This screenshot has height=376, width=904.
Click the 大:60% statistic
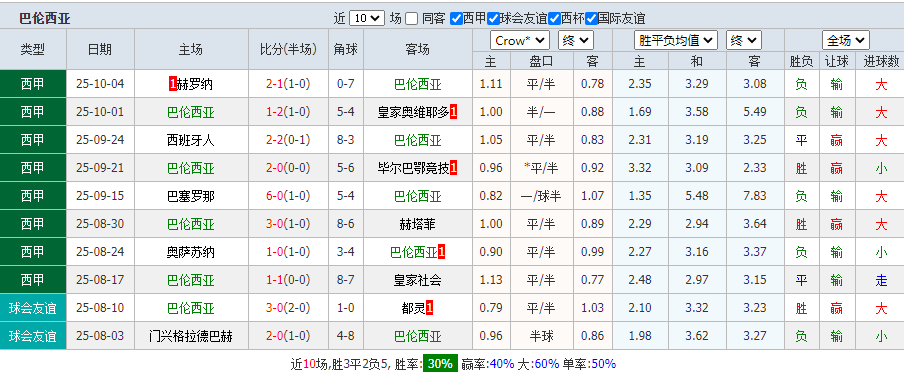pyautogui.click(x=538, y=364)
